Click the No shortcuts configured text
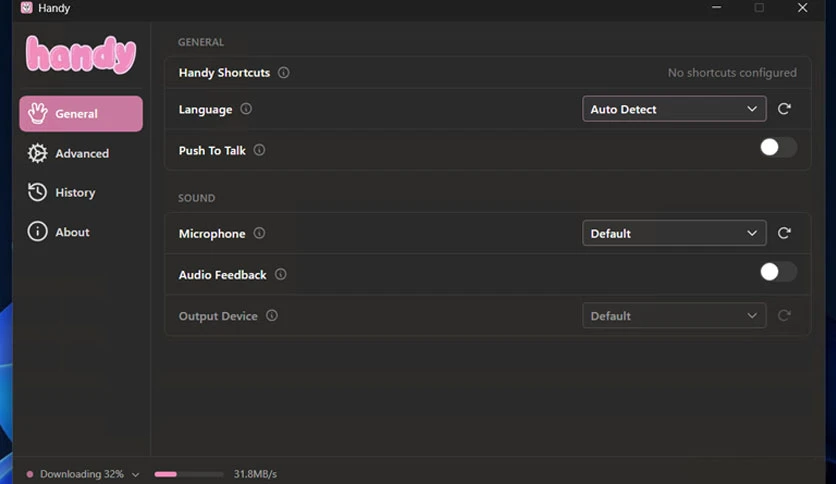This screenshot has height=484, width=836. 732,72
